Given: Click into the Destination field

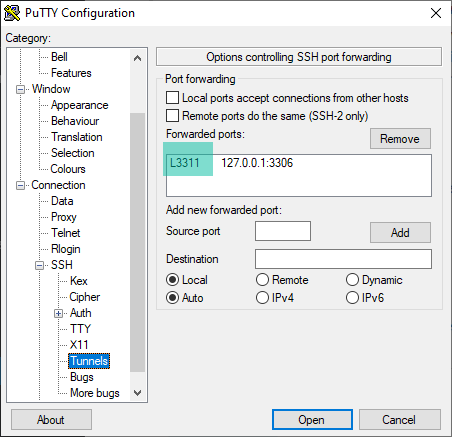Looking at the screenshot, I should click(x=343, y=259).
